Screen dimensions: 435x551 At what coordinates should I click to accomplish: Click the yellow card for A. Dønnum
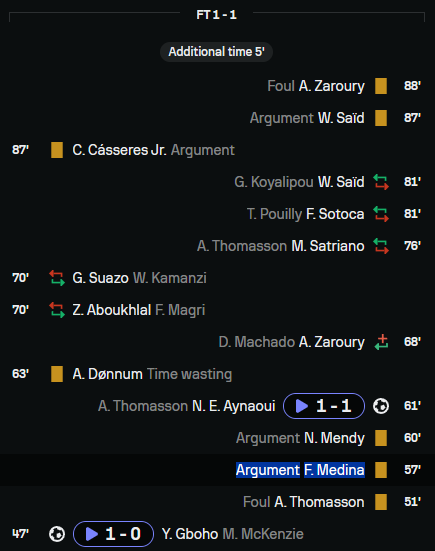pyautogui.click(x=57, y=374)
